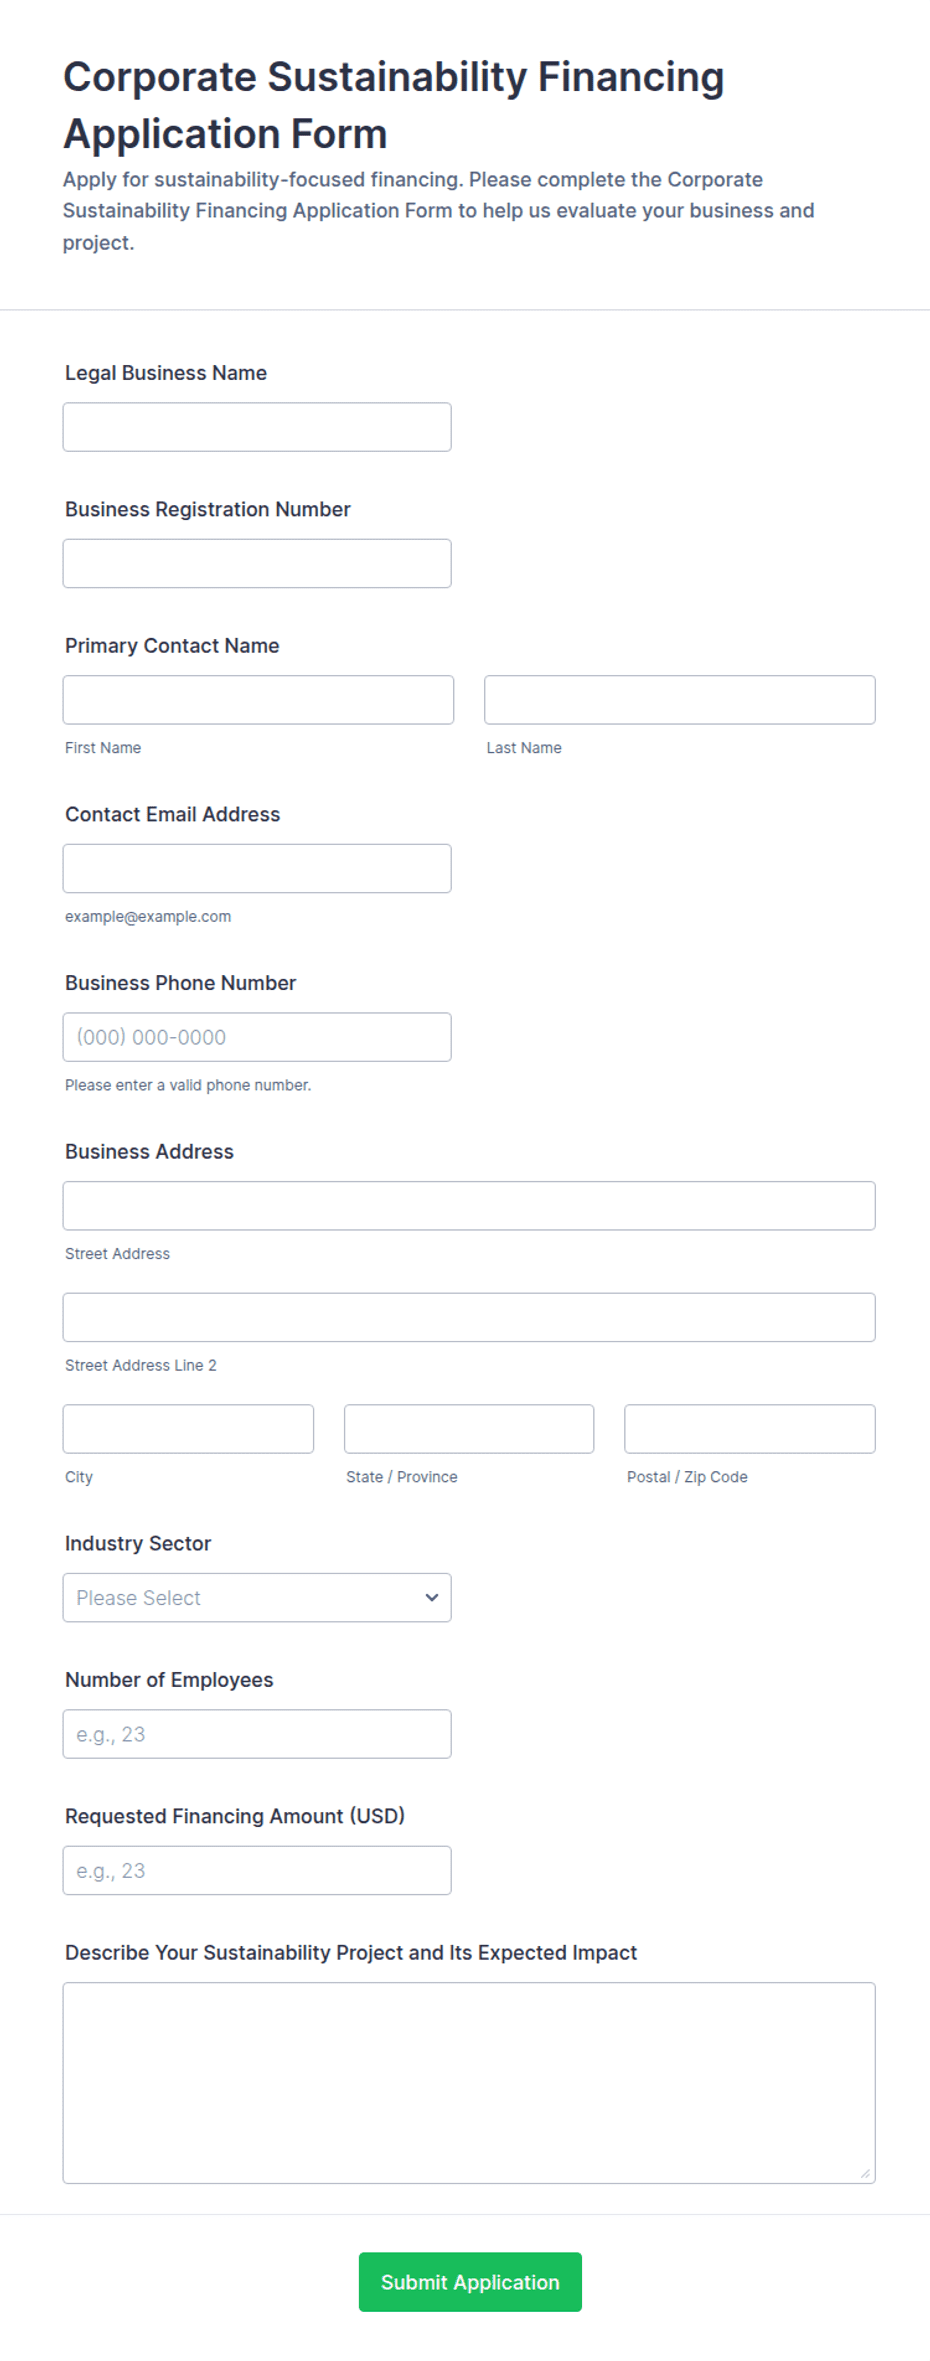This screenshot has width=930, height=2361.
Task: Click the Legal Business Name field
Action: click(257, 427)
